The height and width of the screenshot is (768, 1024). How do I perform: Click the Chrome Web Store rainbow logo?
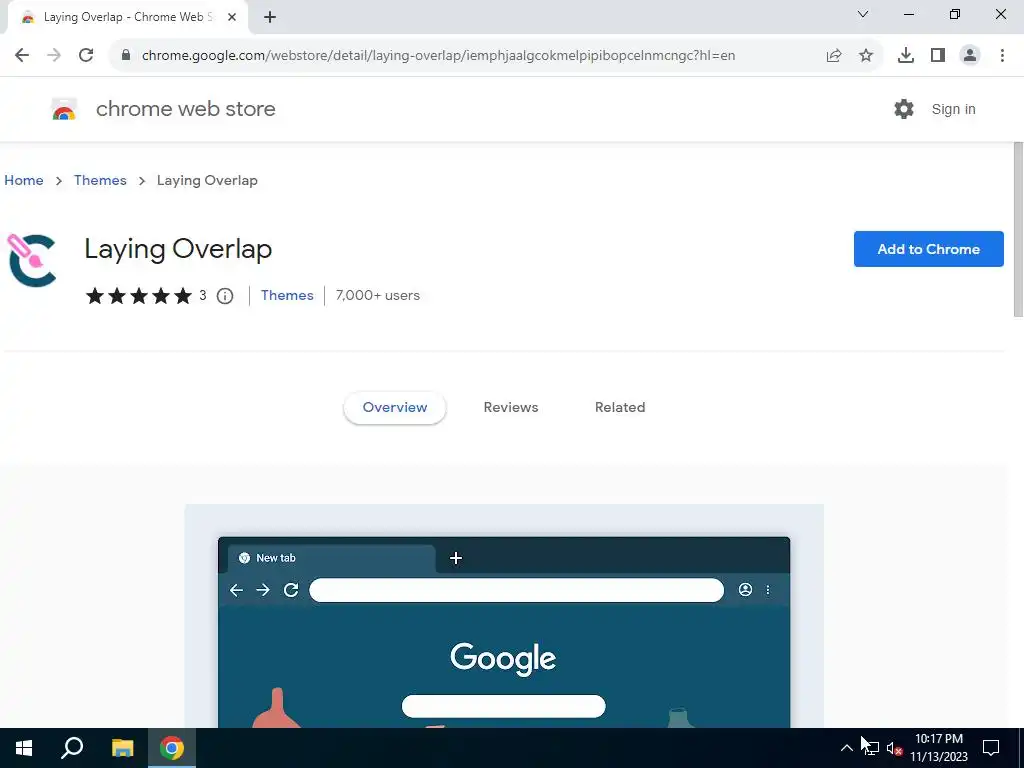(64, 109)
